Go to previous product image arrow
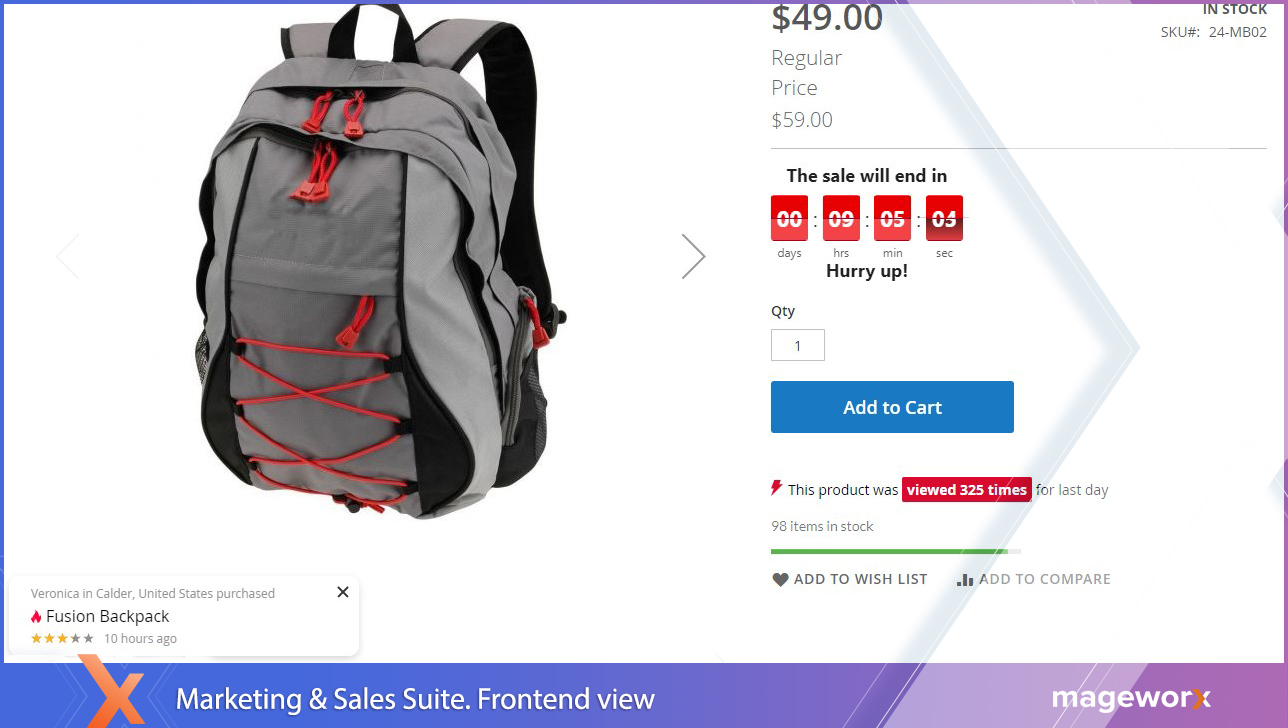Screen dimensions: 1288x728 (x=68, y=257)
